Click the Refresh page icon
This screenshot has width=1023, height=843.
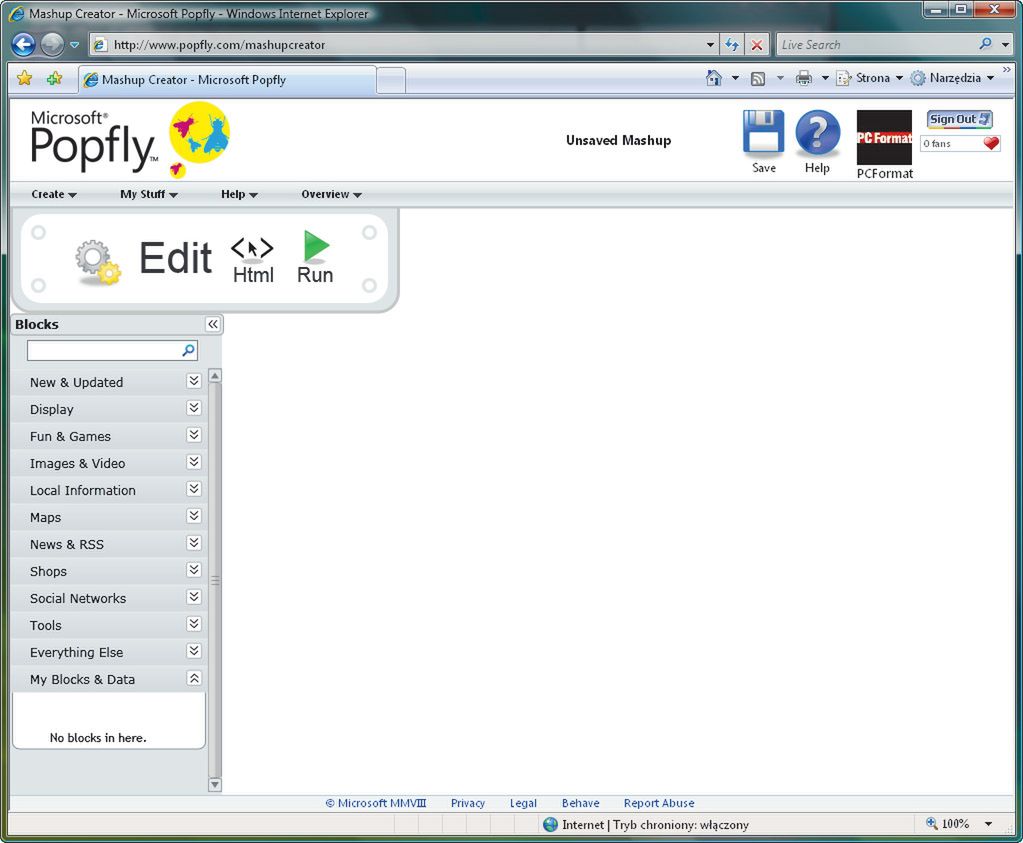click(x=732, y=44)
